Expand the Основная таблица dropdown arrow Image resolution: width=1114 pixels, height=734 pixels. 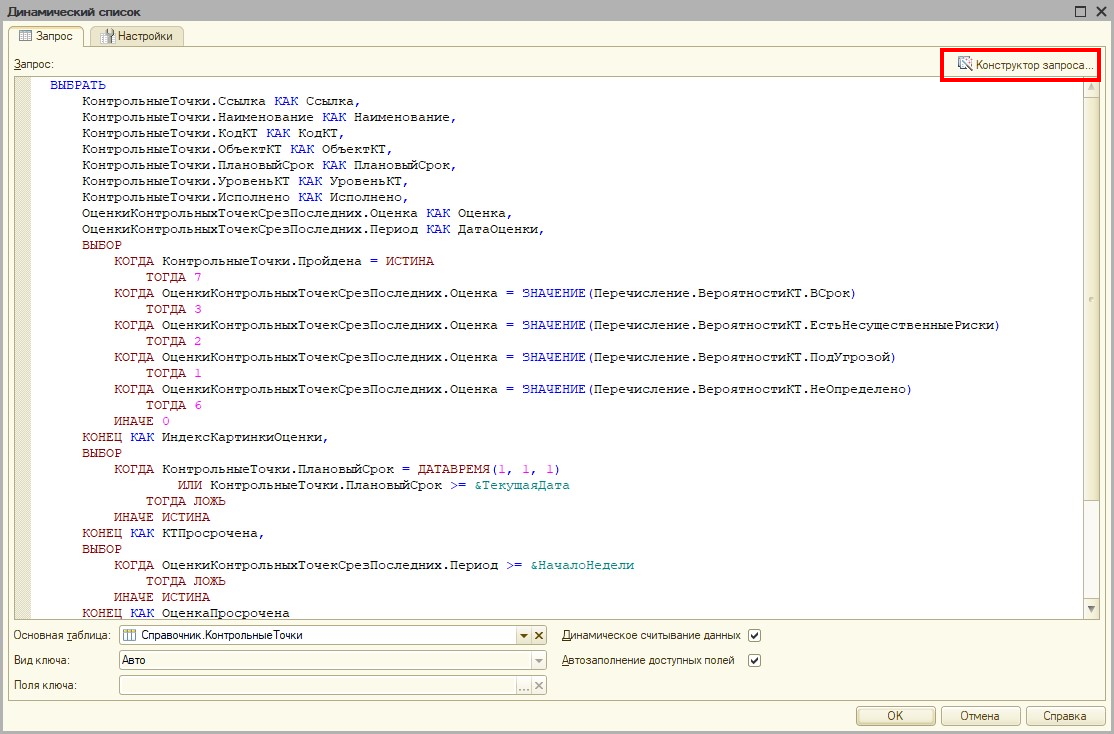click(524, 636)
